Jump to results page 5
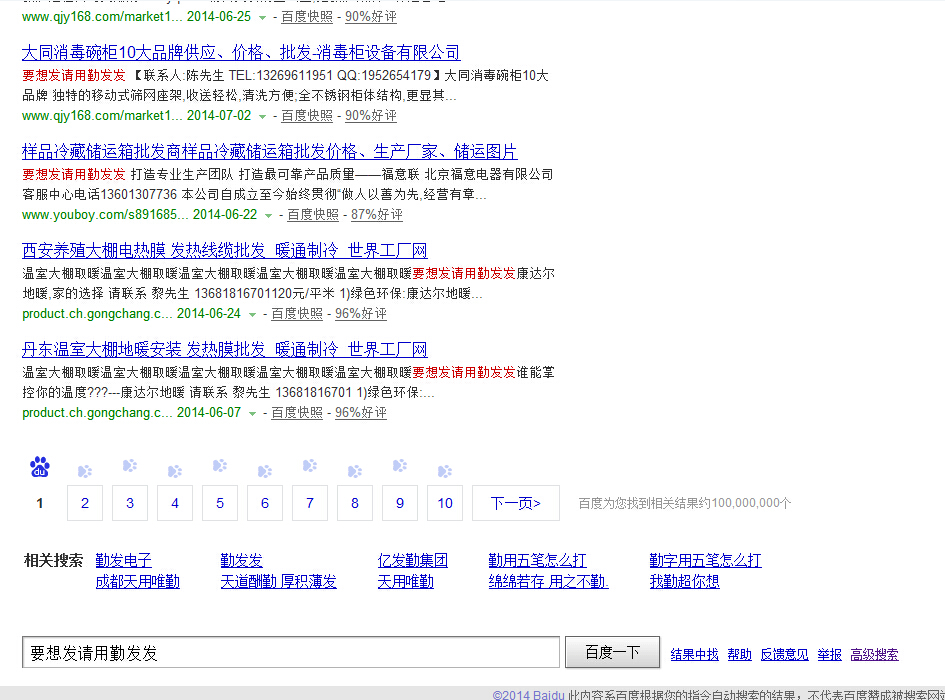 [220, 503]
